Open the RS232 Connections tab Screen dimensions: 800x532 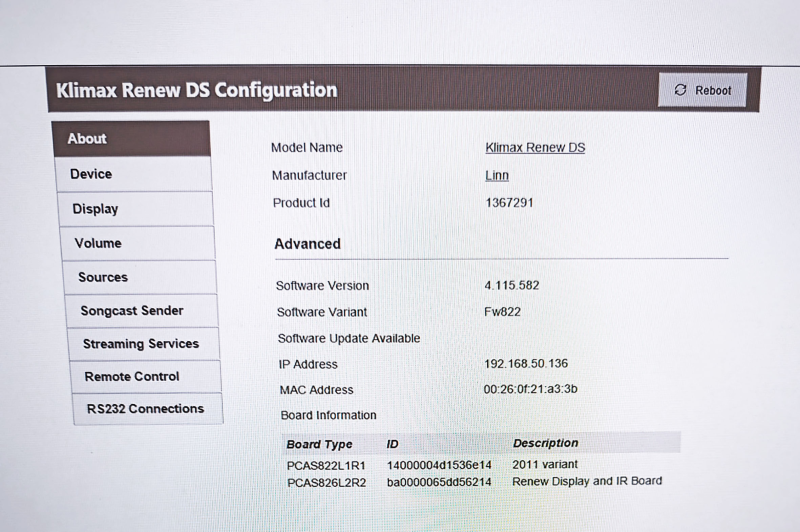coord(148,409)
